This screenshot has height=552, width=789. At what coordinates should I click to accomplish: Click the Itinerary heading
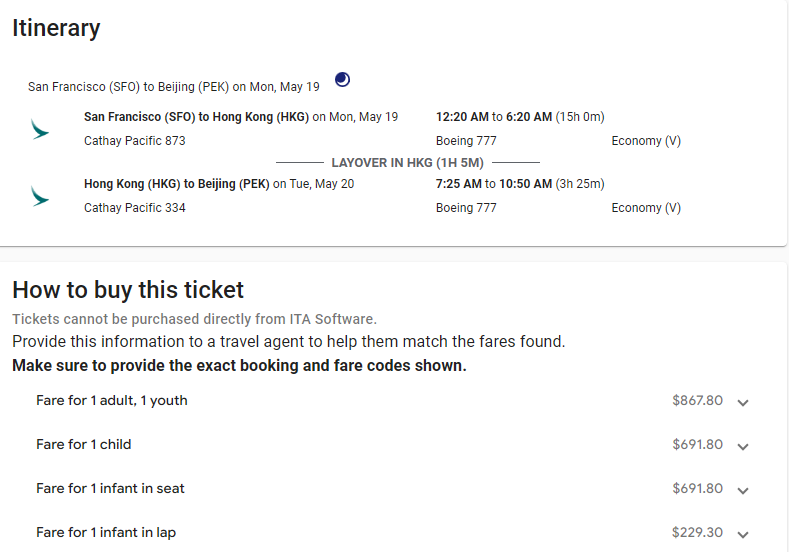[56, 28]
